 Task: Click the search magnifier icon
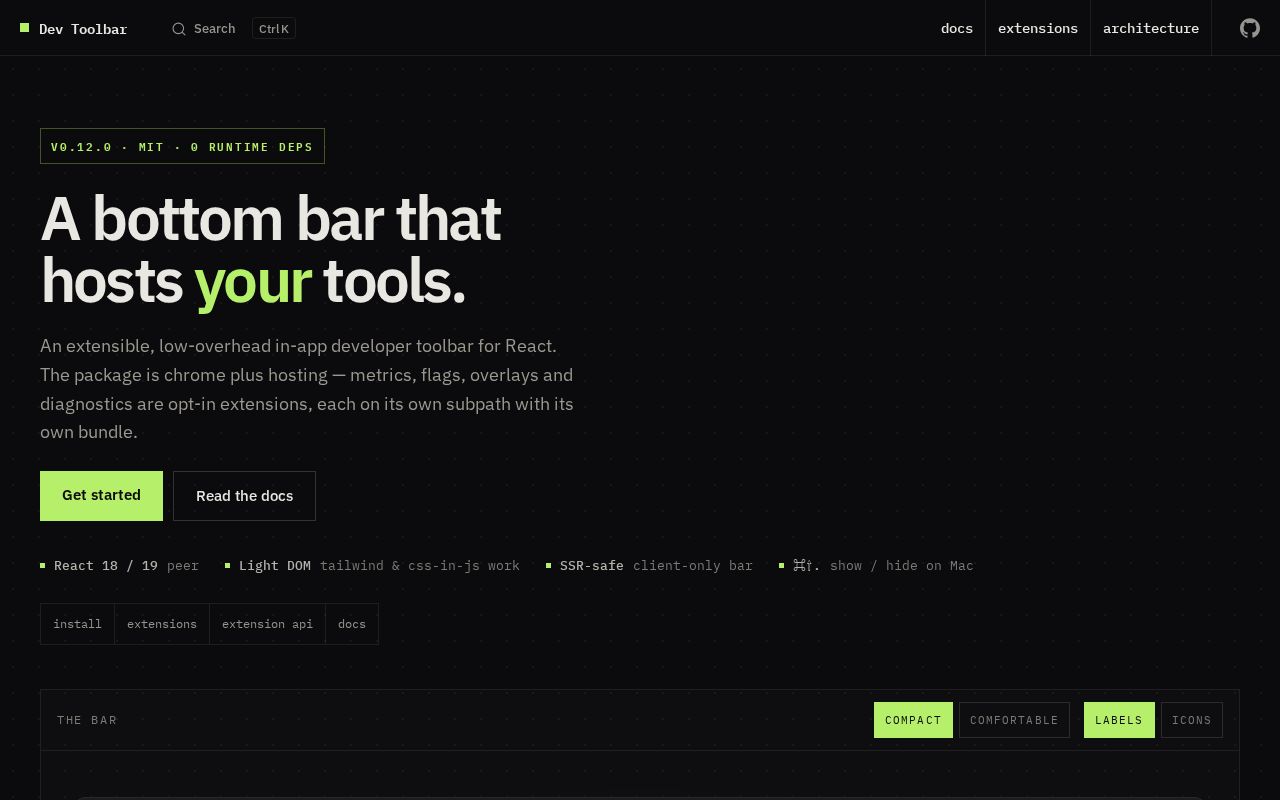tap(179, 29)
